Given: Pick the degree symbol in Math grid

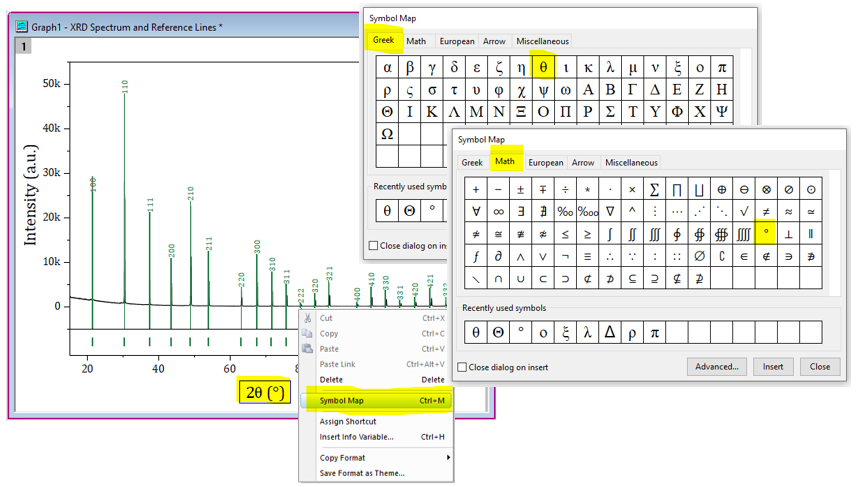Looking at the screenshot, I should [766, 234].
